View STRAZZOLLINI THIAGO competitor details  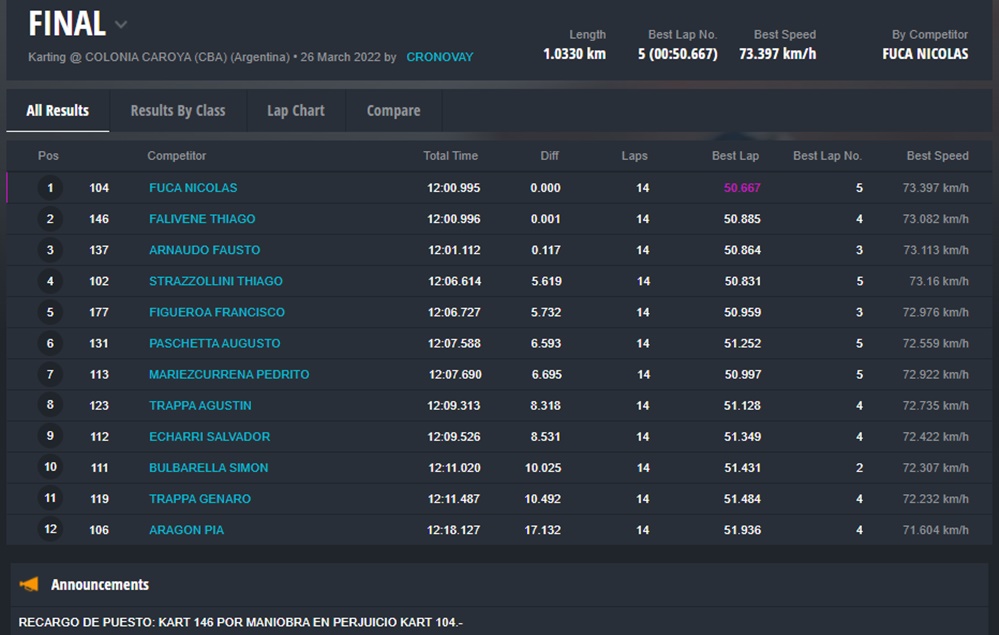(x=215, y=281)
